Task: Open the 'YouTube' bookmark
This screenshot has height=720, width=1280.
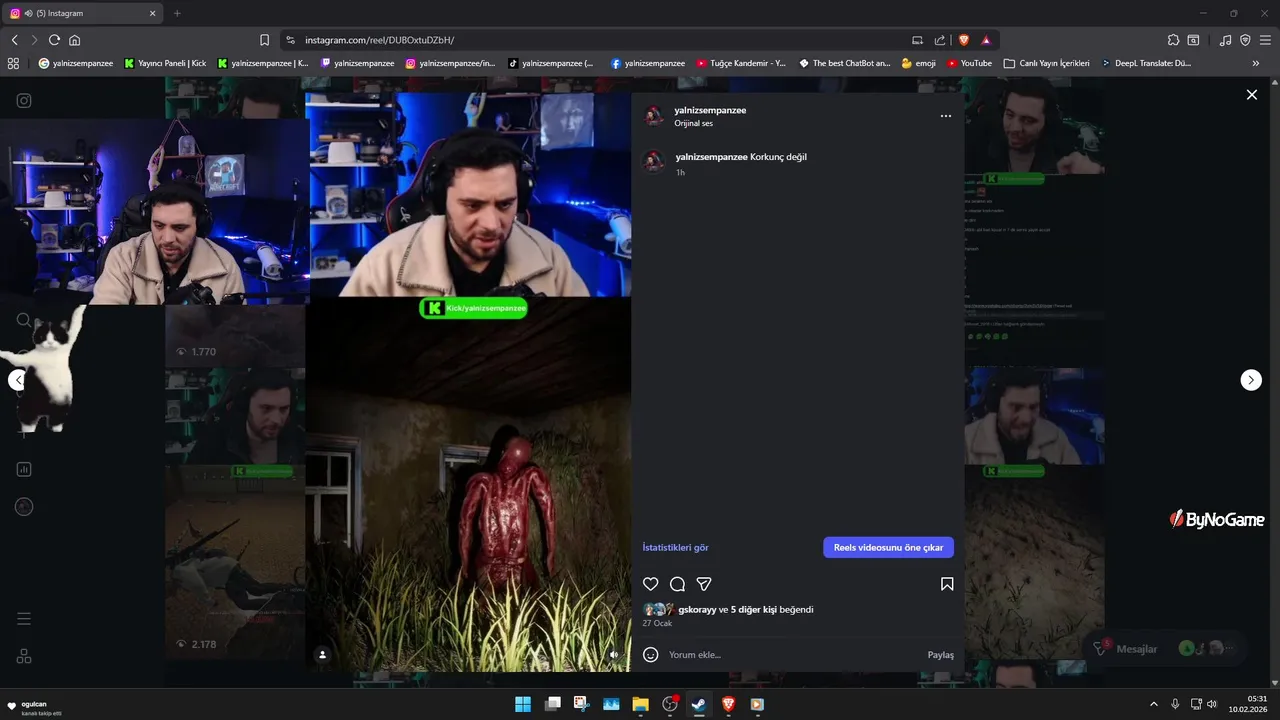Action: pos(969,63)
